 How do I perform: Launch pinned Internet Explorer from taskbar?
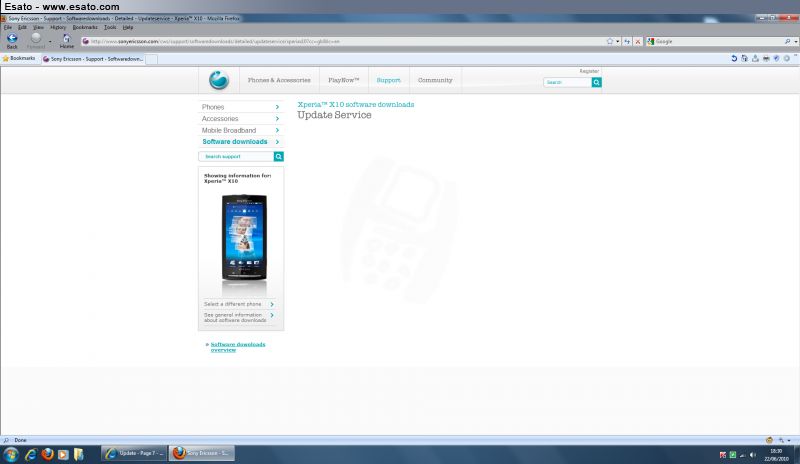[31, 454]
